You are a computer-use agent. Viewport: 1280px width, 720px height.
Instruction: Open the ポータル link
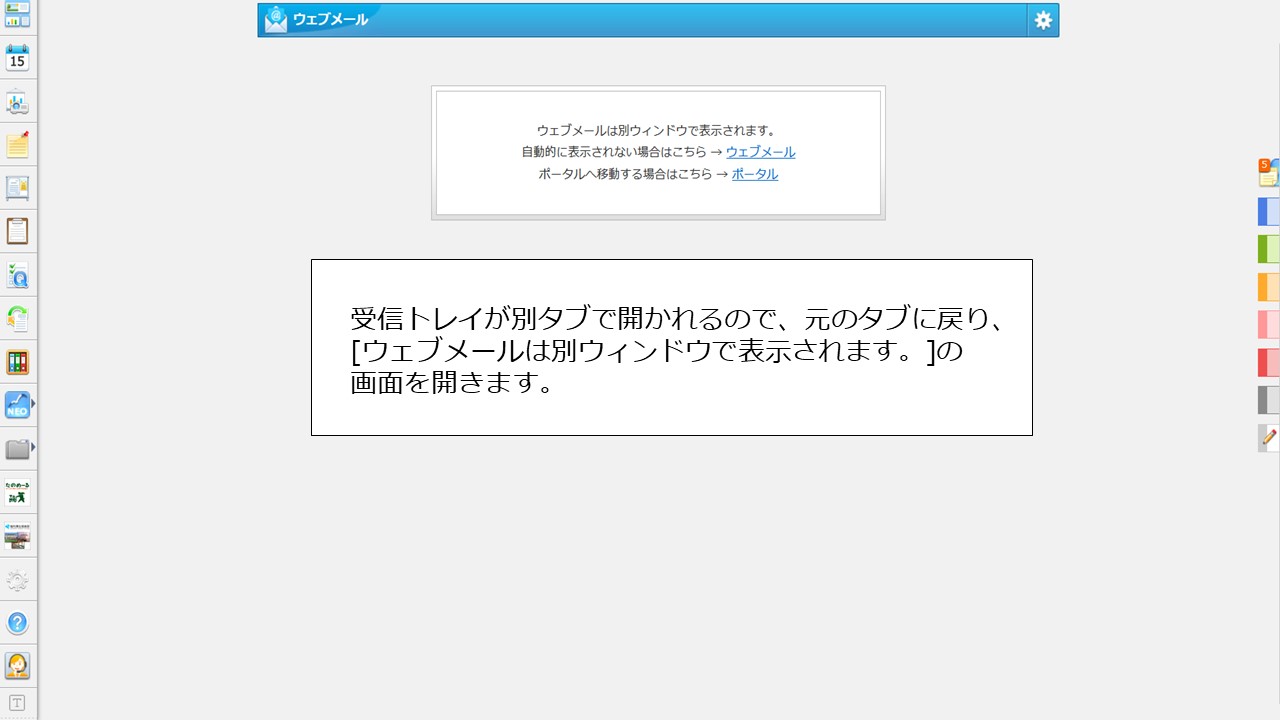(x=754, y=173)
